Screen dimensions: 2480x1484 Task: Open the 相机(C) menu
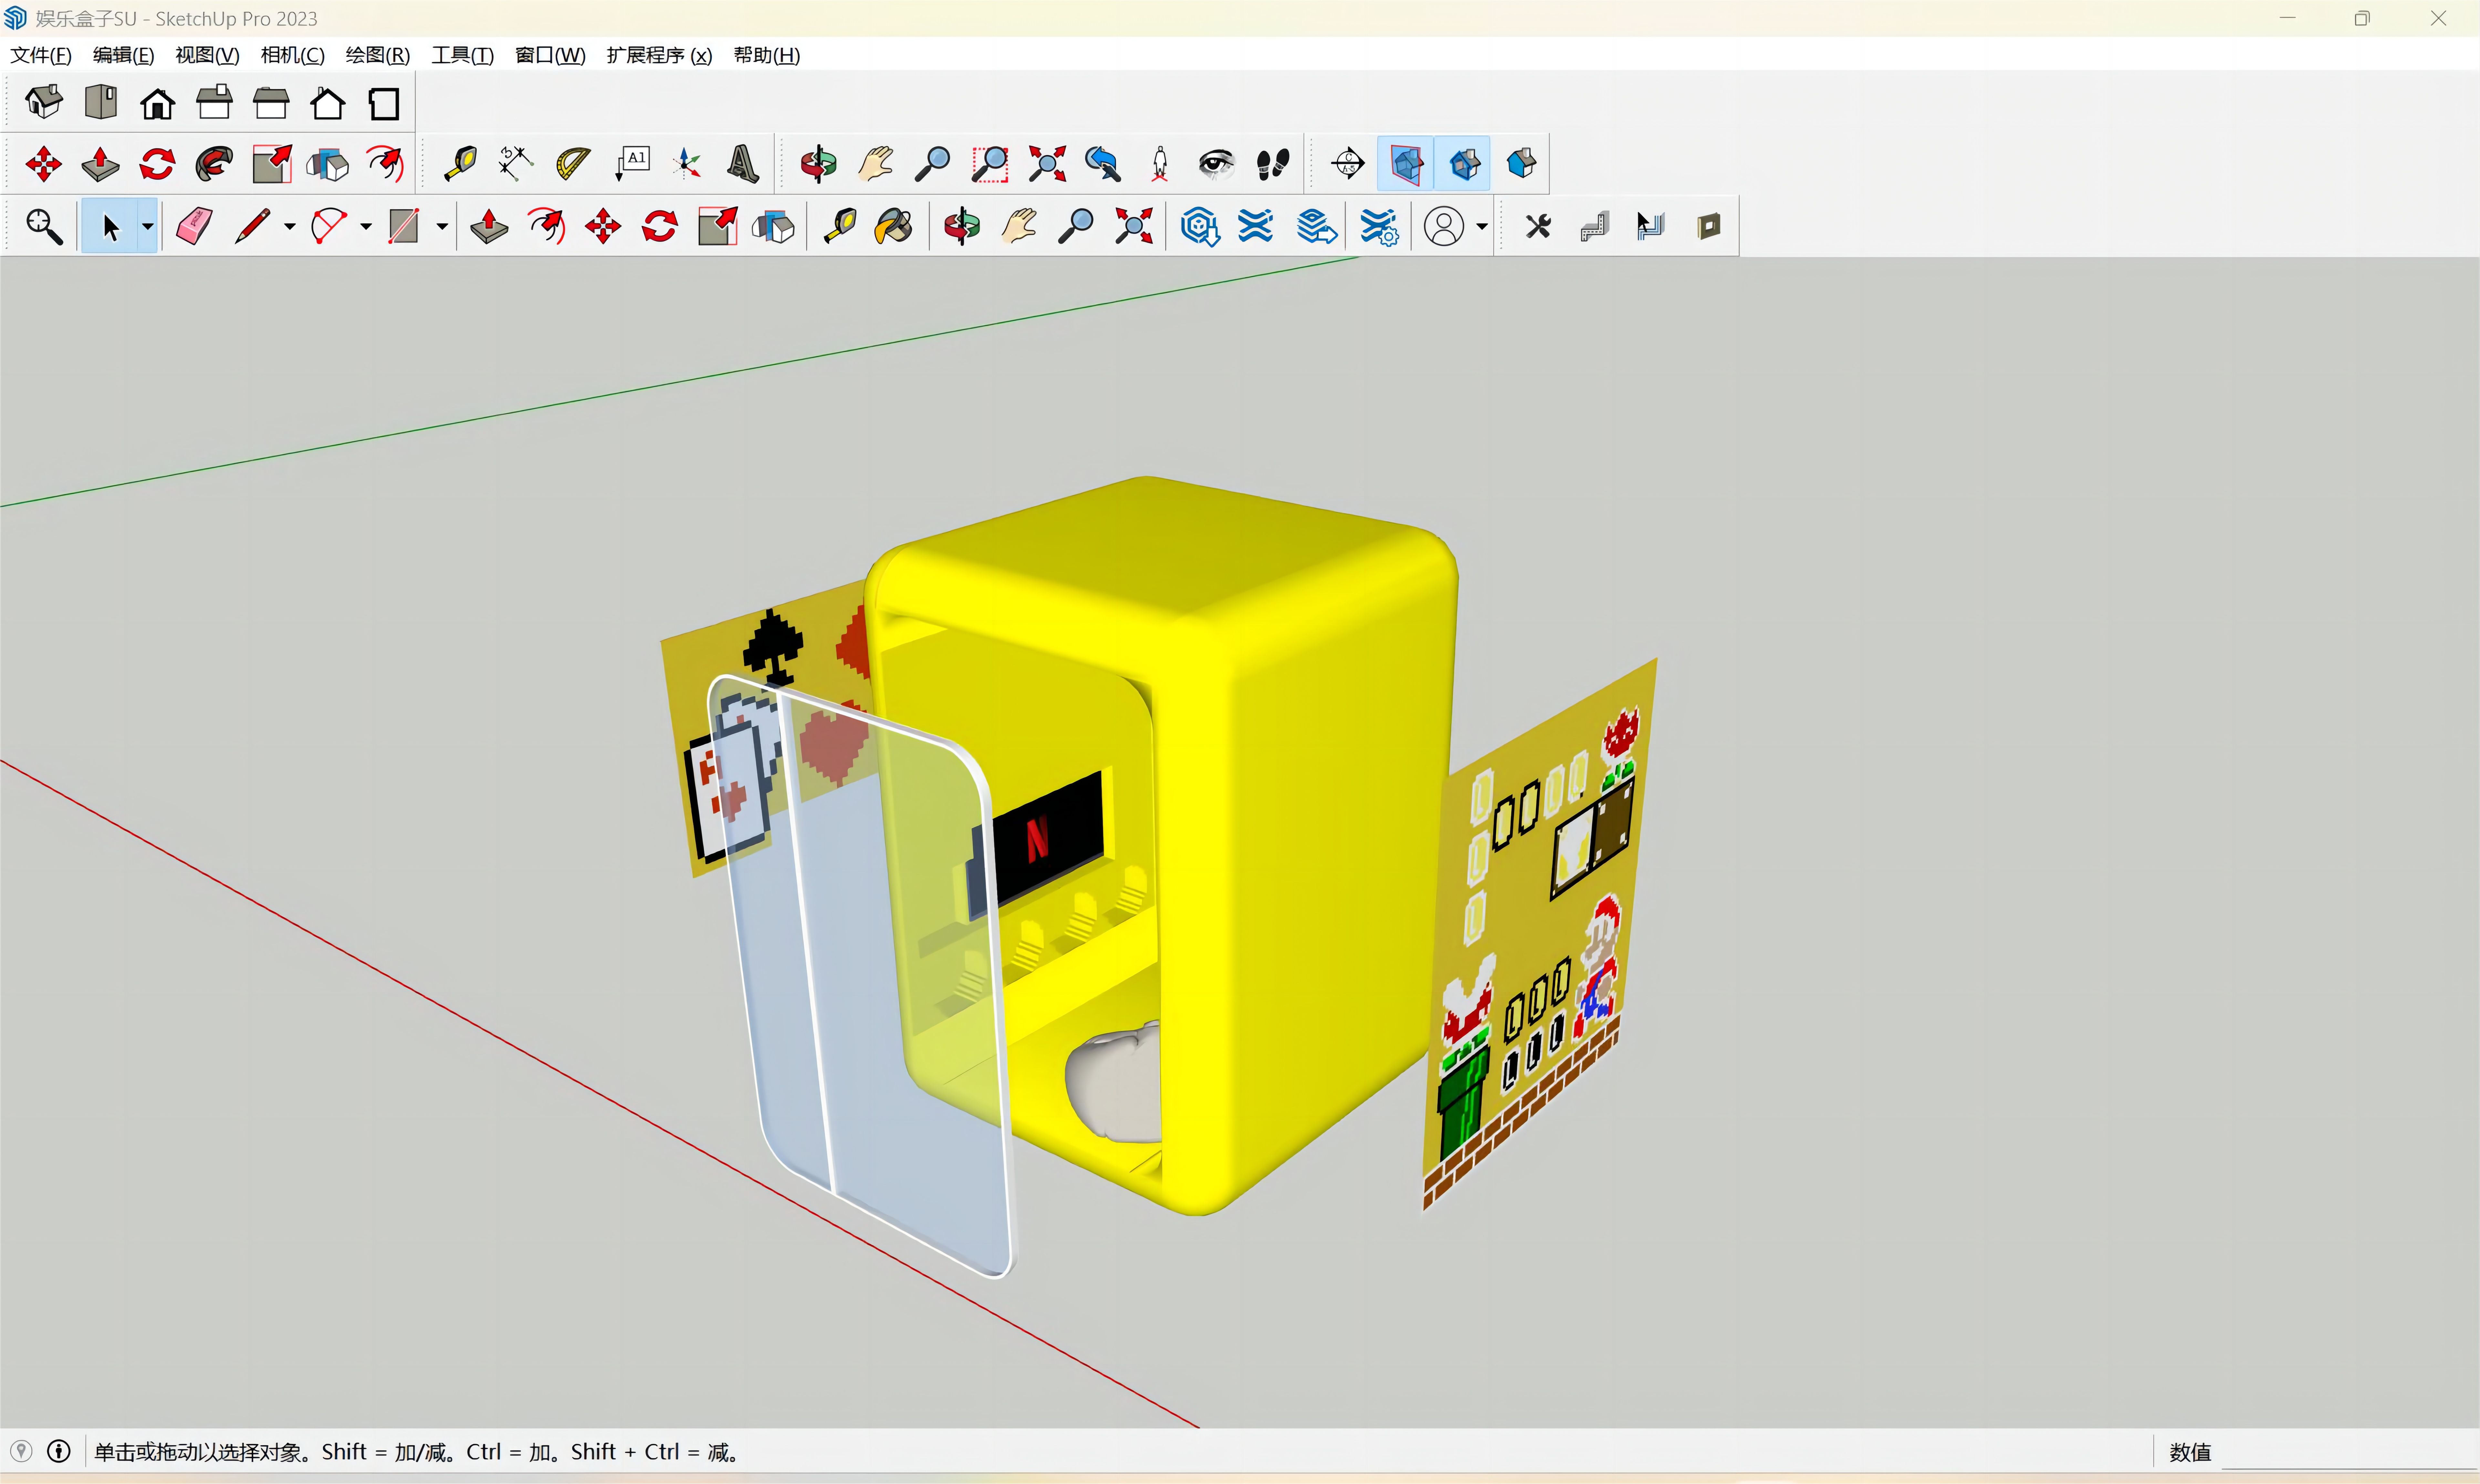pyautogui.click(x=292, y=55)
